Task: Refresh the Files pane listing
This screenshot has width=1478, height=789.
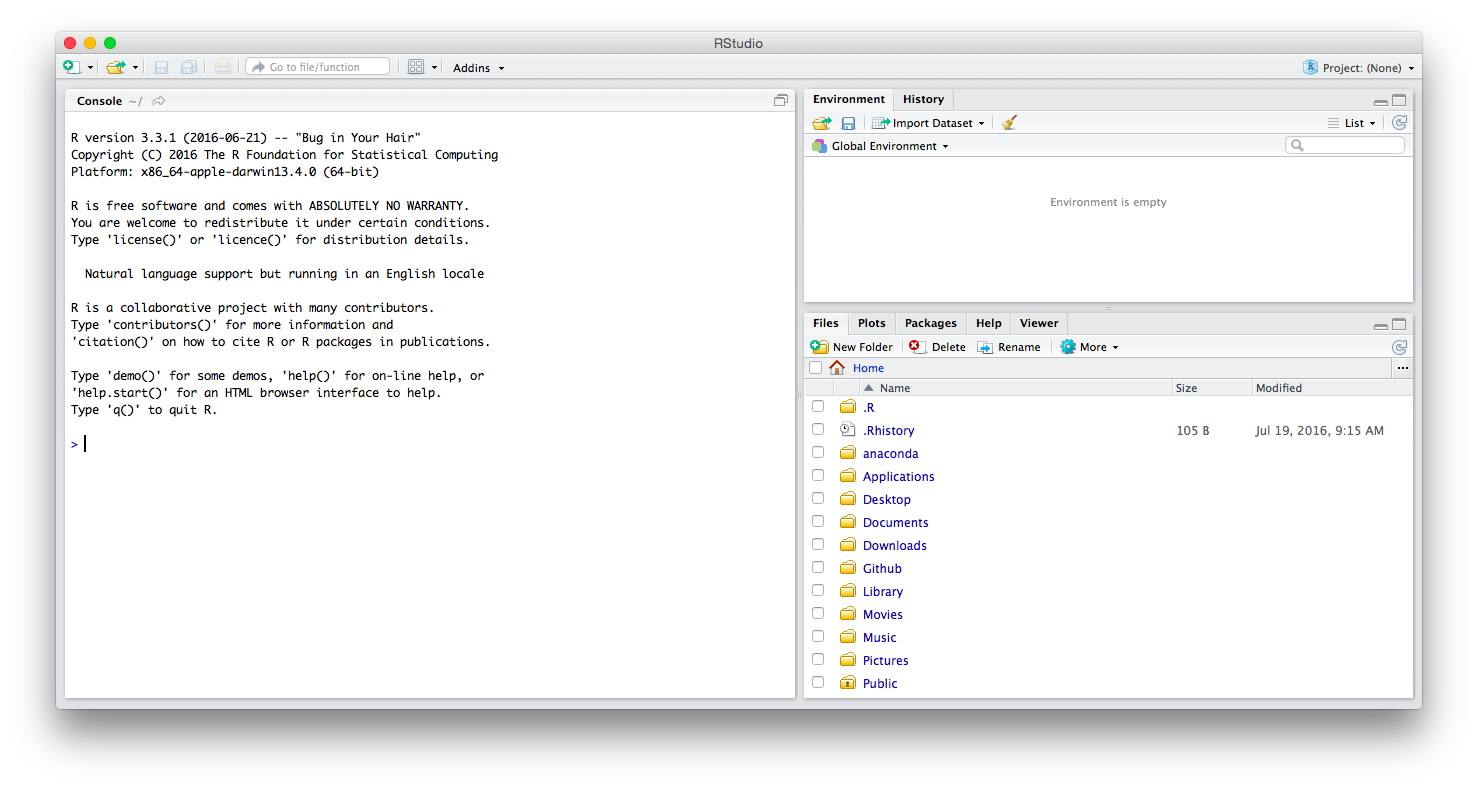Action: (1399, 347)
